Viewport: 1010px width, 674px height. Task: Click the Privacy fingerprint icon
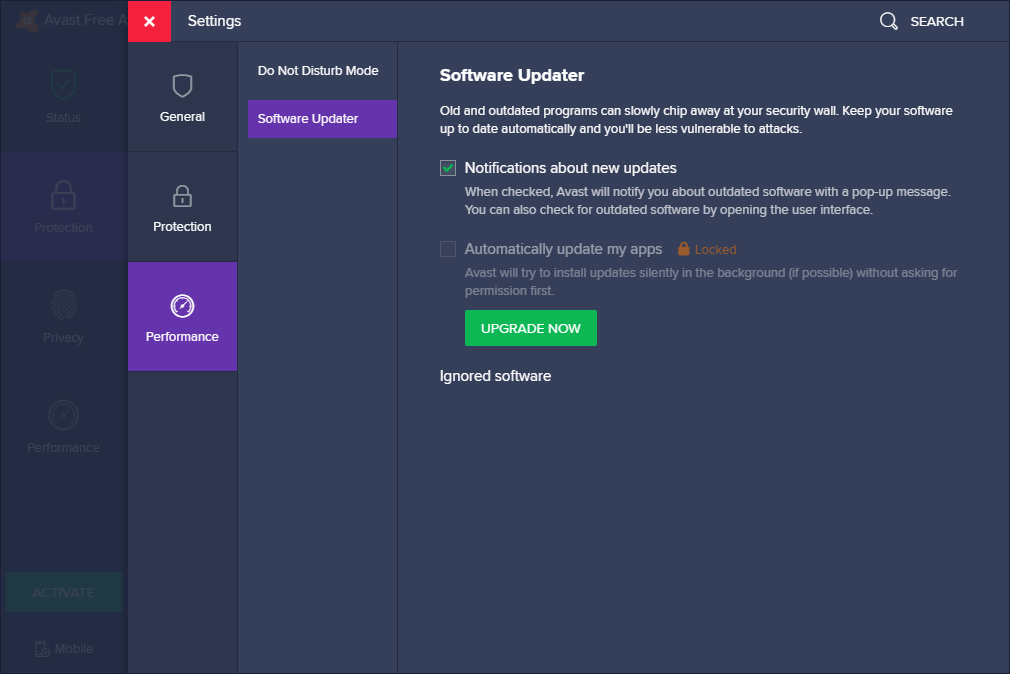point(63,304)
